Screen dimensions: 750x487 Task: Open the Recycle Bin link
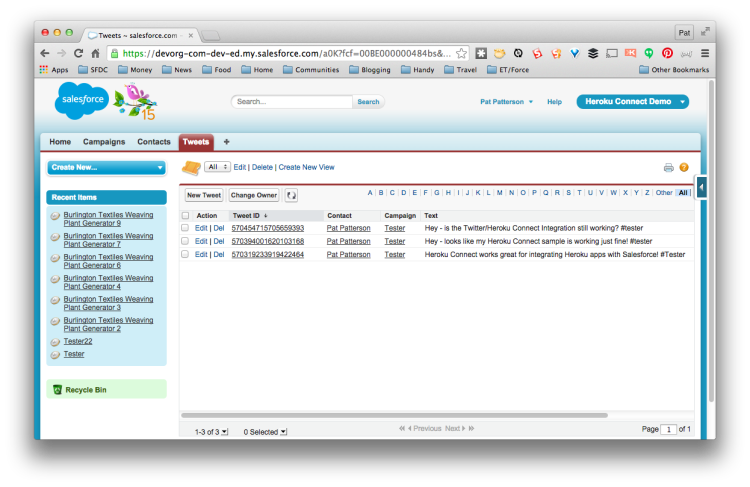click(86, 390)
